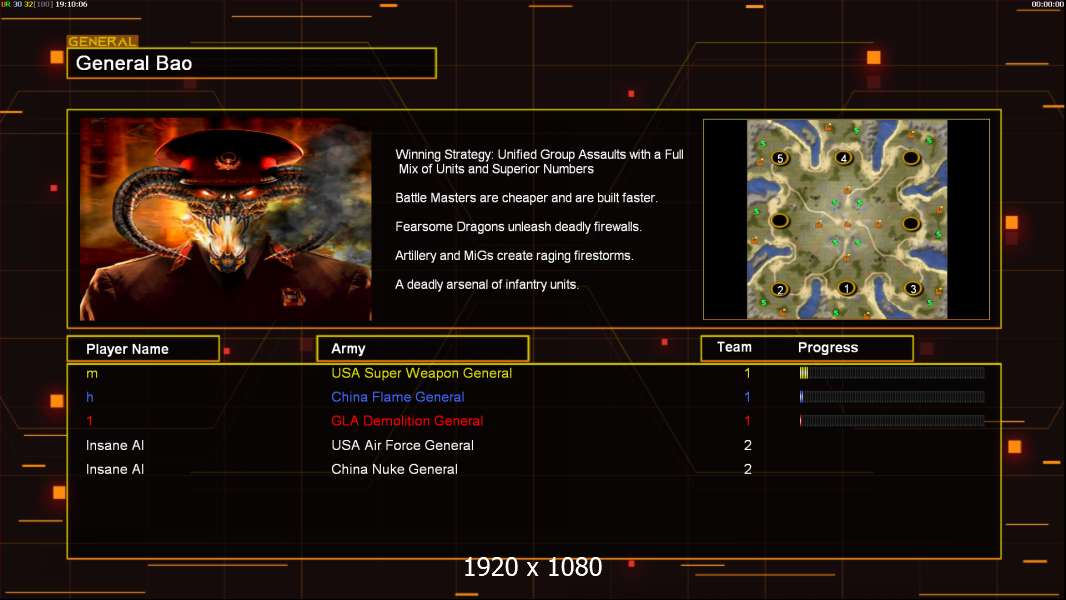This screenshot has height=600, width=1066.
Task: Click 'Battle Masters are cheaper' line
Action: coord(526,198)
